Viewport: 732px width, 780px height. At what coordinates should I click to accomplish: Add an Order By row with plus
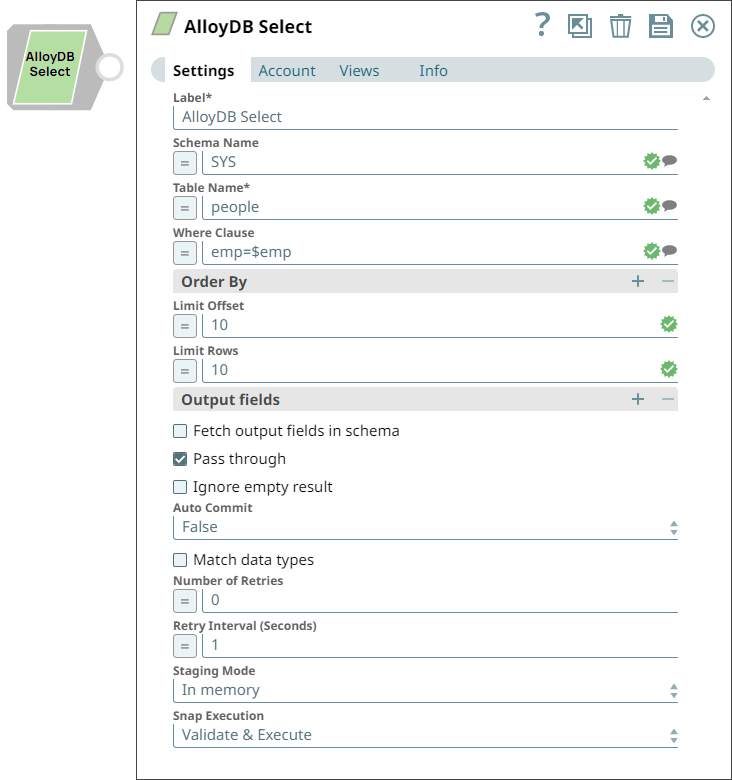click(638, 281)
